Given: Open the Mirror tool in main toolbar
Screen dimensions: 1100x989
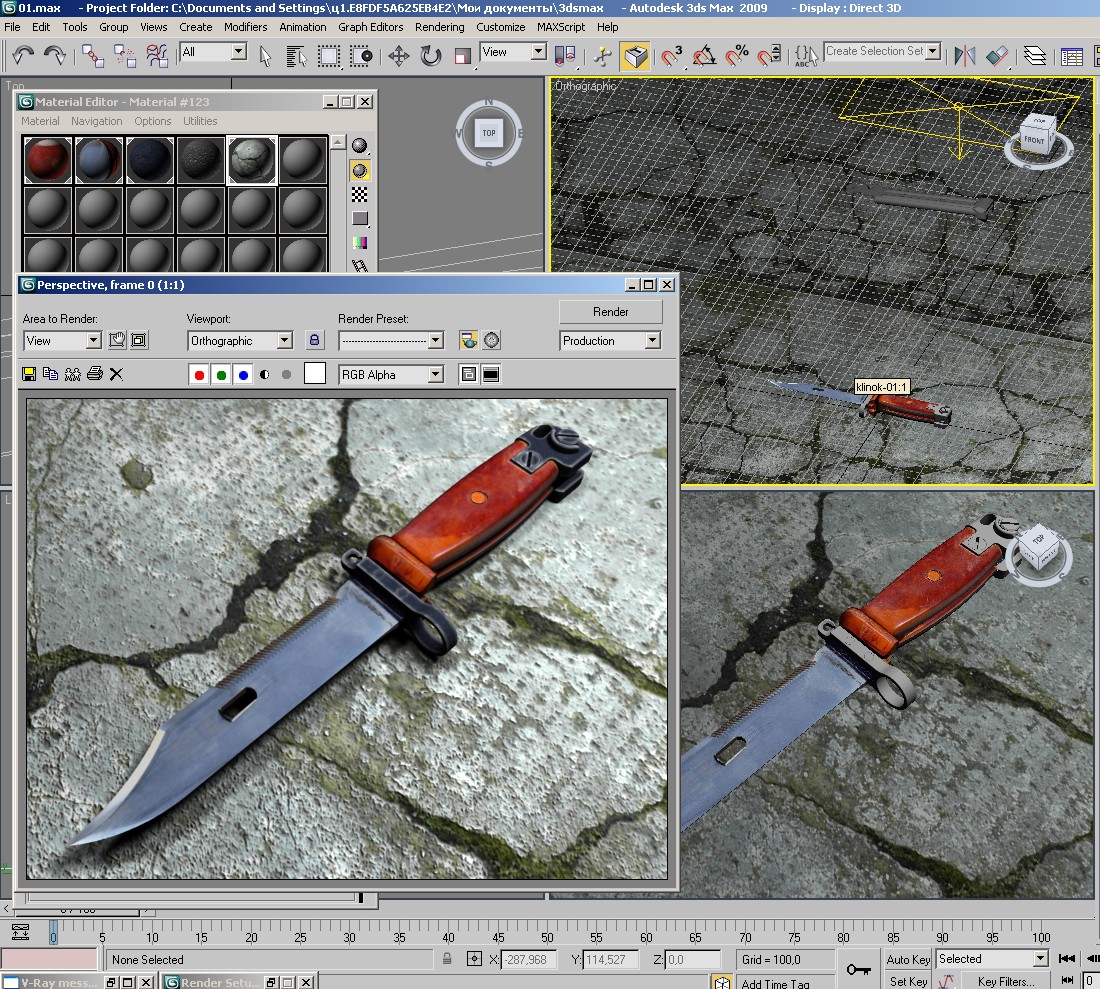Looking at the screenshot, I should coord(964,55).
